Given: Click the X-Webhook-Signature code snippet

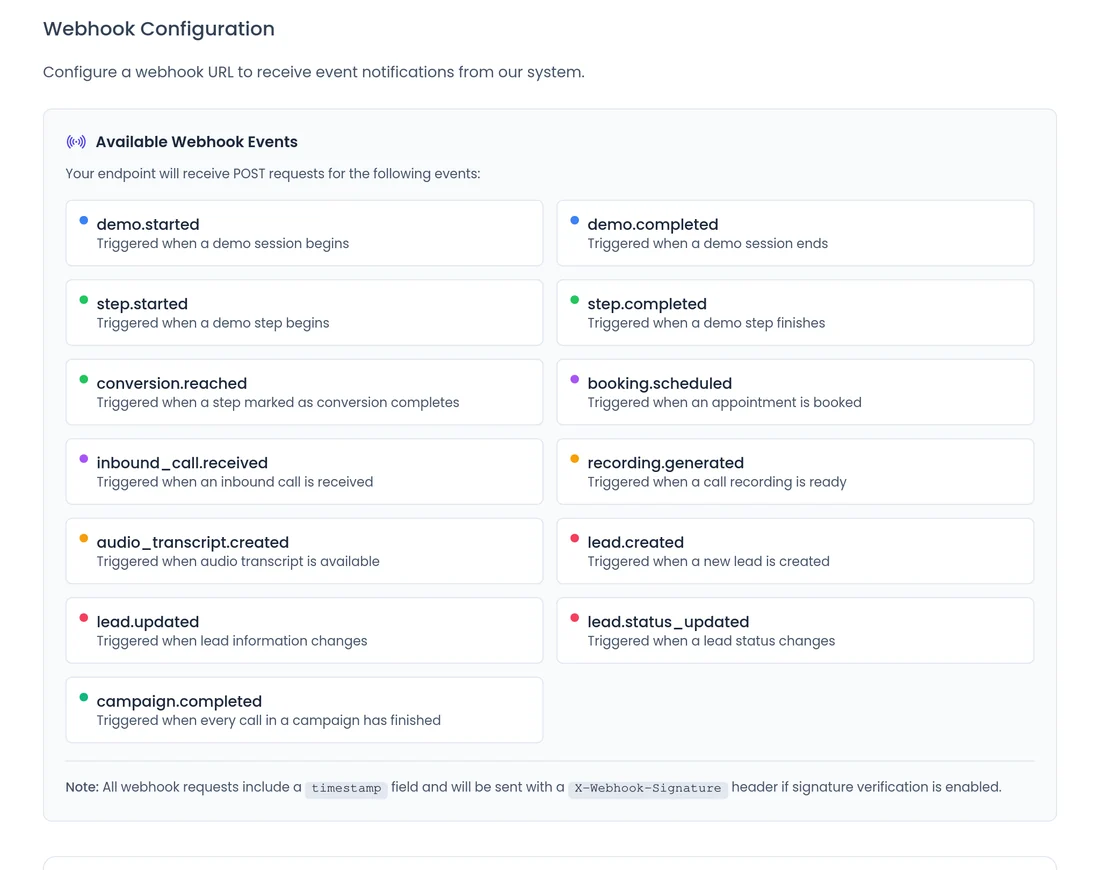Looking at the screenshot, I should point(648,788).
